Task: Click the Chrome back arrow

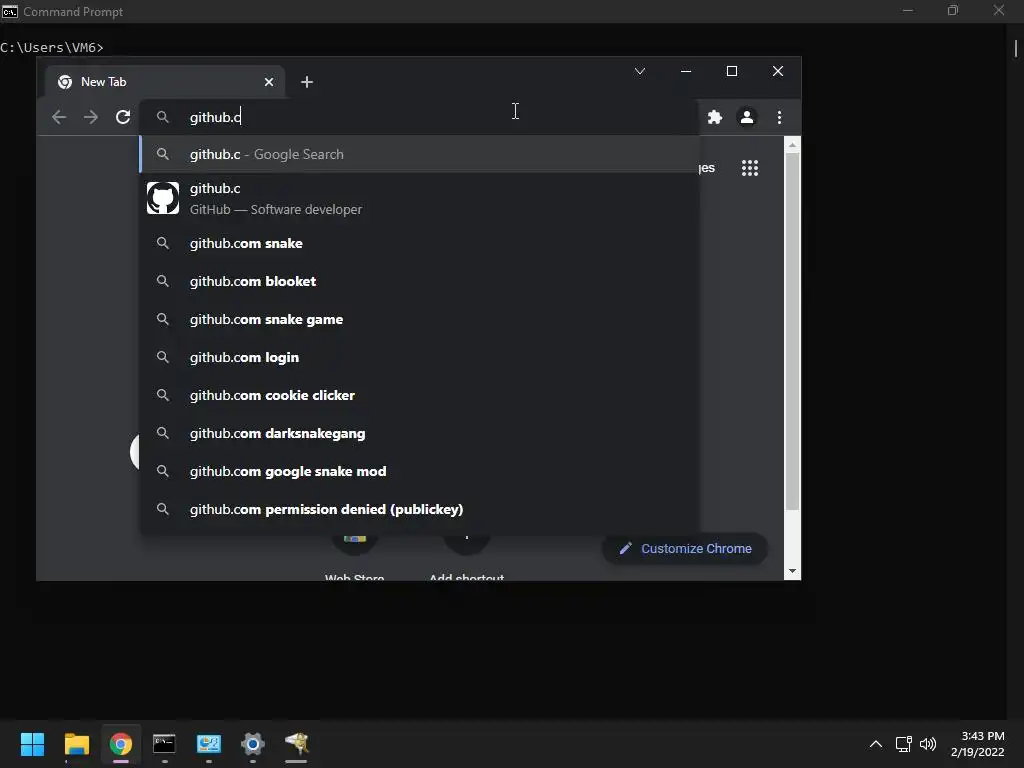Action: coord(59,117)
